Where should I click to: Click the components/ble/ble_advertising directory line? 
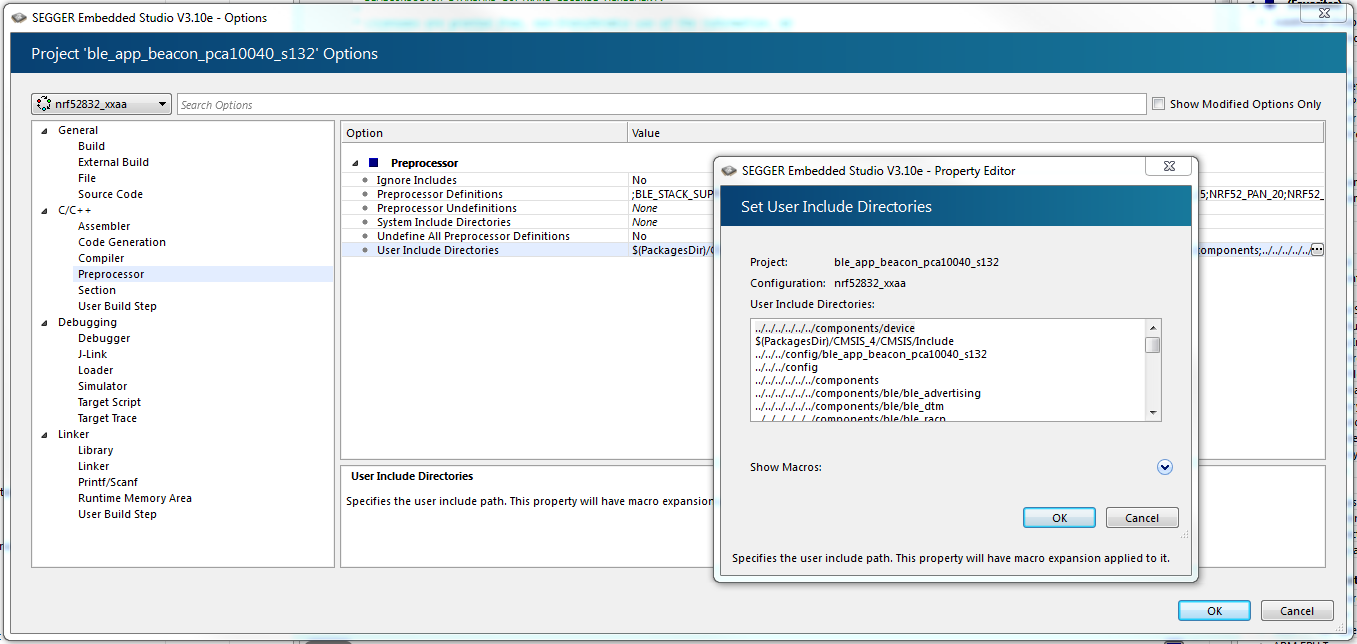pos(868,393)
